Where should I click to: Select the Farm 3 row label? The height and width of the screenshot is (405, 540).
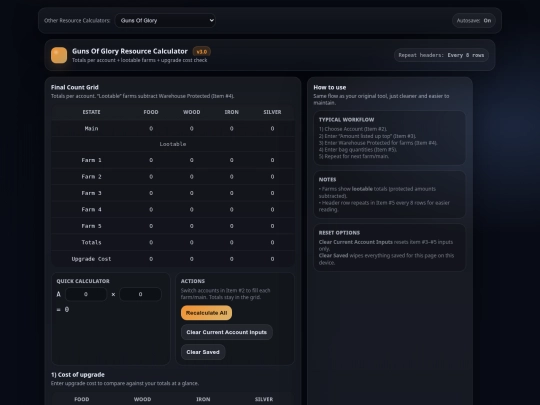[91, 193]
